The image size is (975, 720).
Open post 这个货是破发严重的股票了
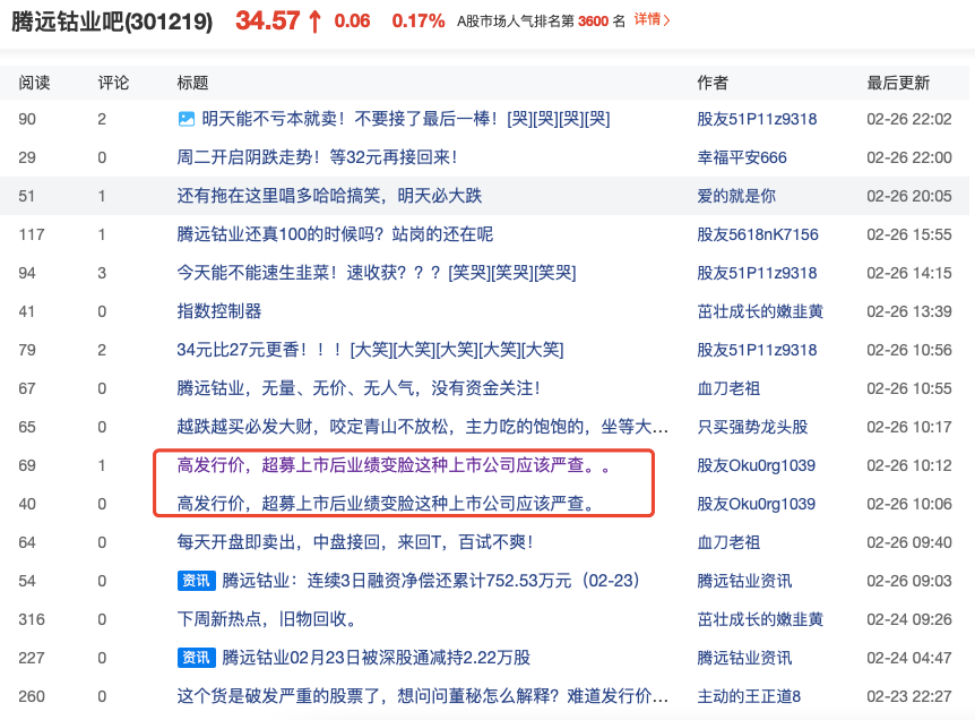click(x=423, y=696)
